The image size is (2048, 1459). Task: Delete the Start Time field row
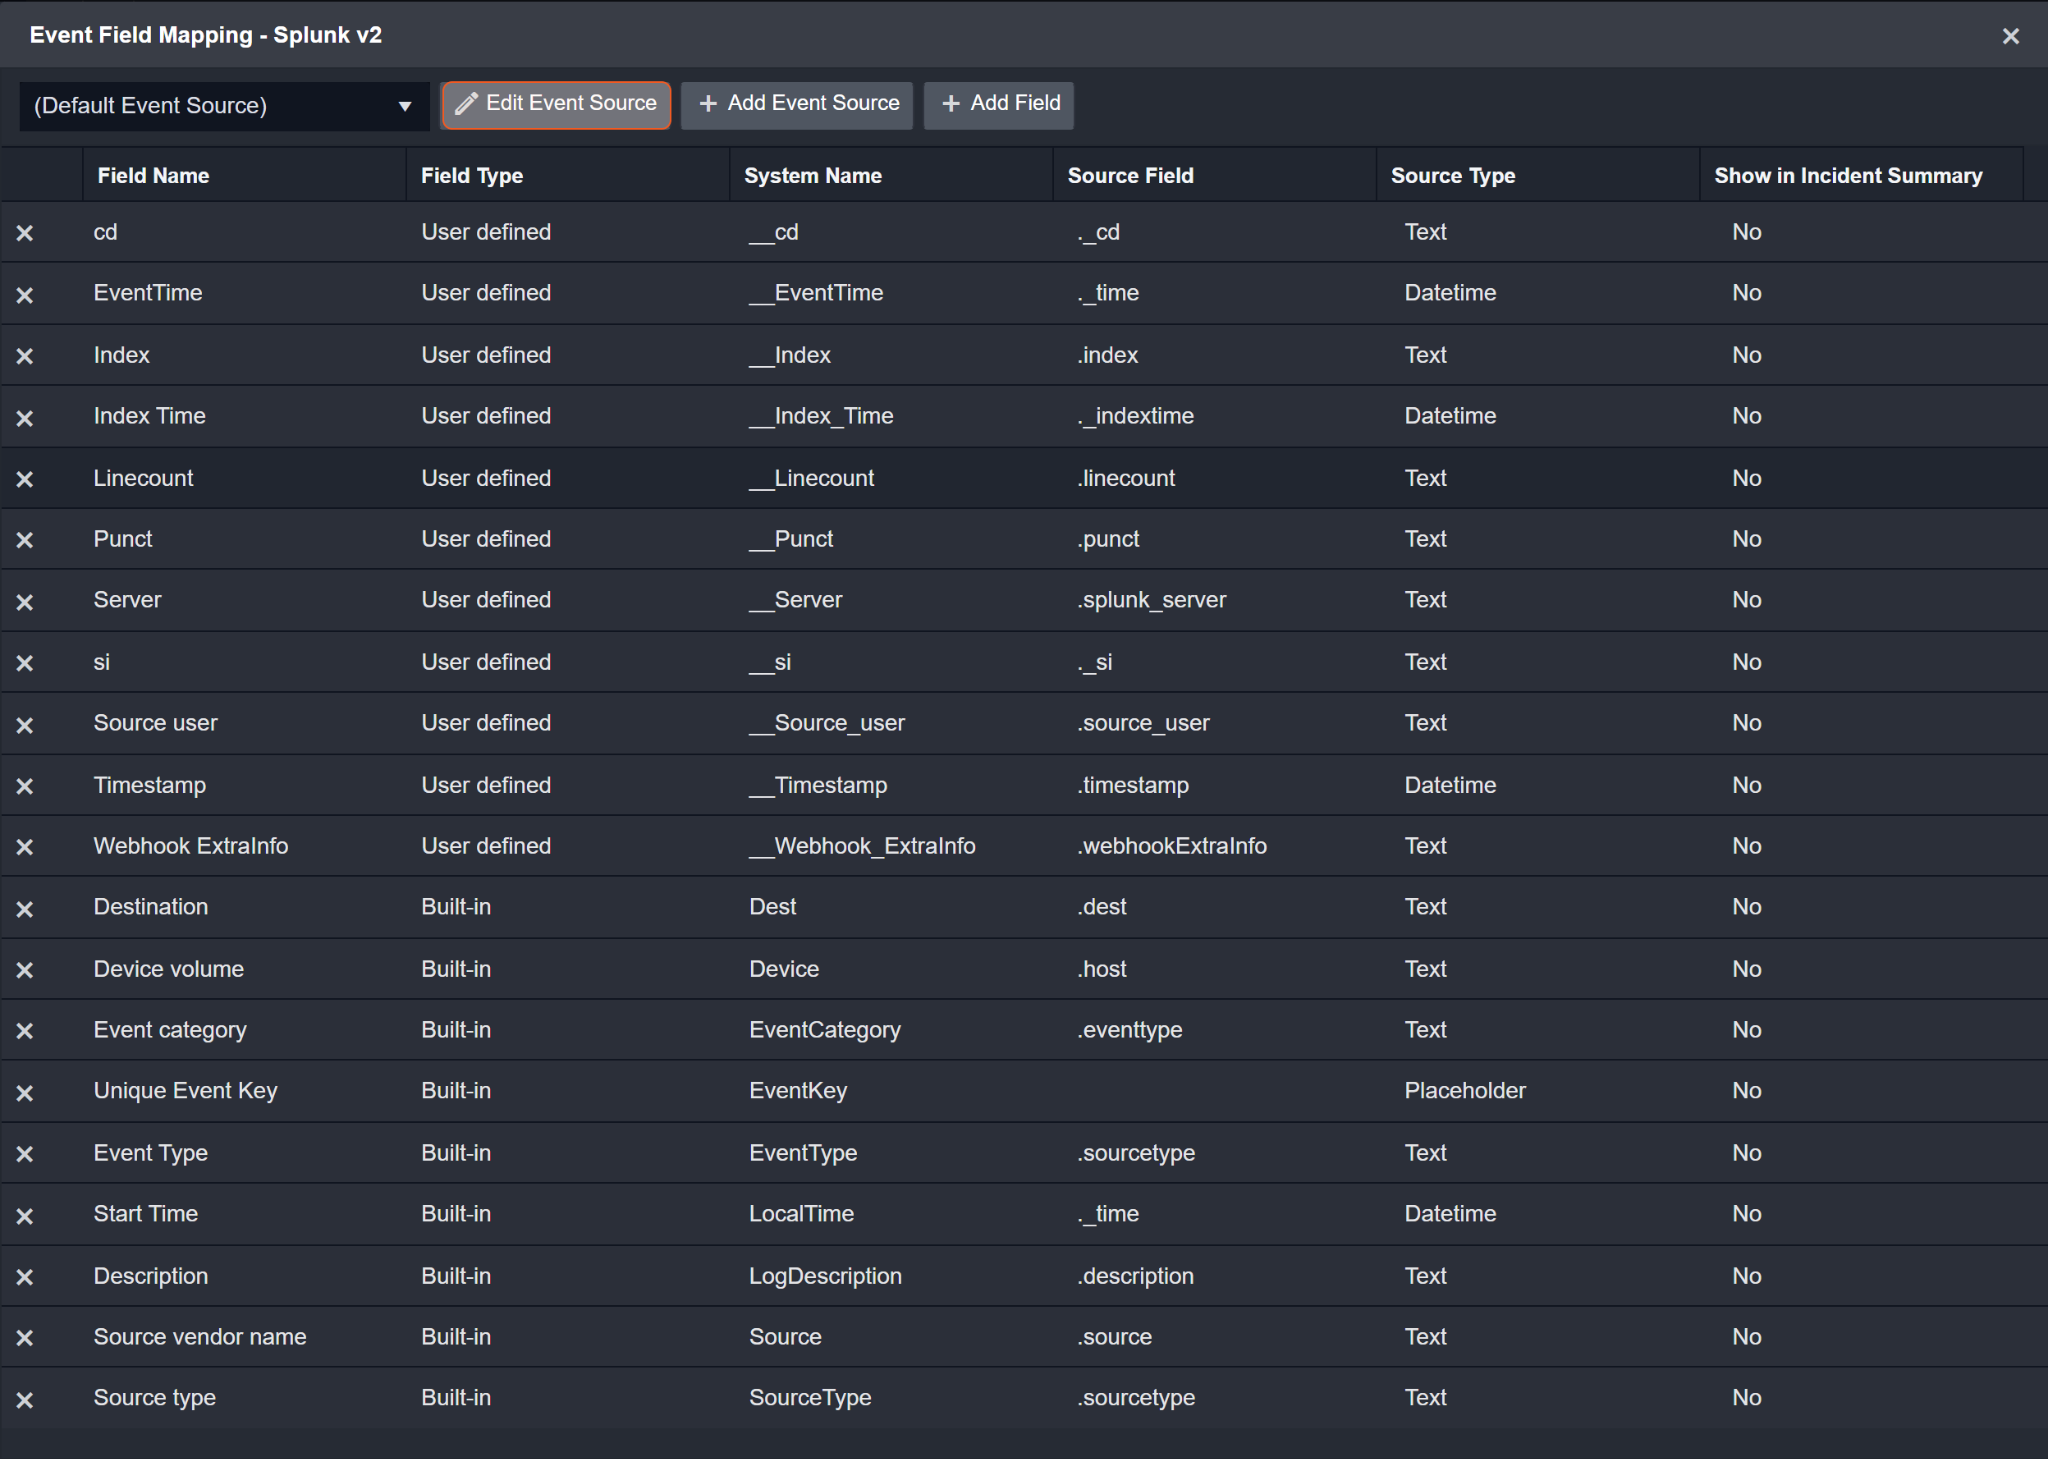click(x=25, y=1216)
